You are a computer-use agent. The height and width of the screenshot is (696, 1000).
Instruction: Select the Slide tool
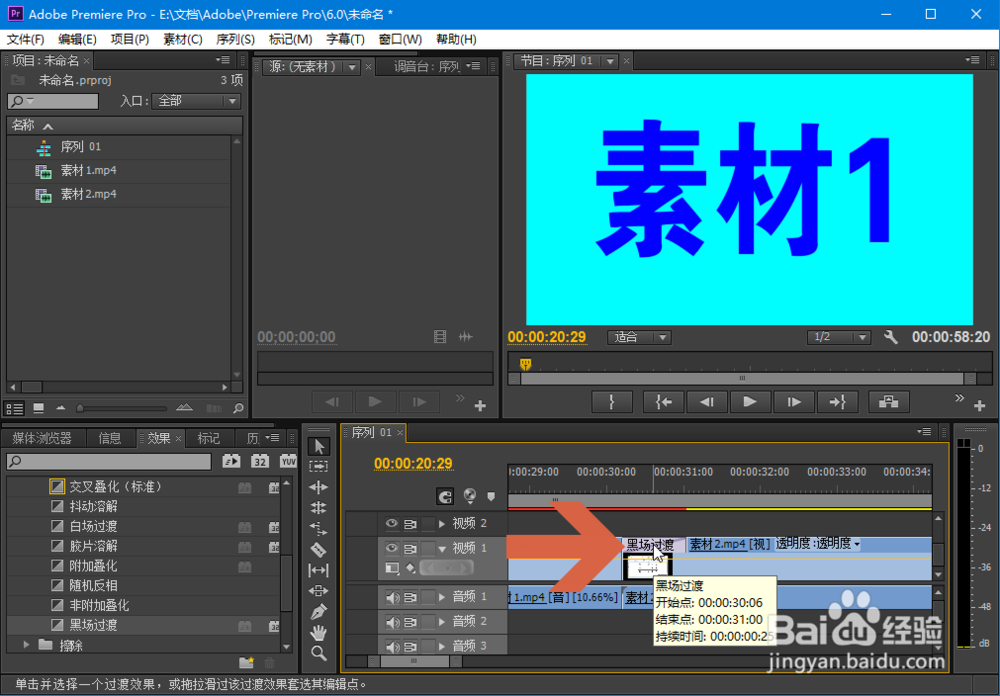tap(319, 591)
